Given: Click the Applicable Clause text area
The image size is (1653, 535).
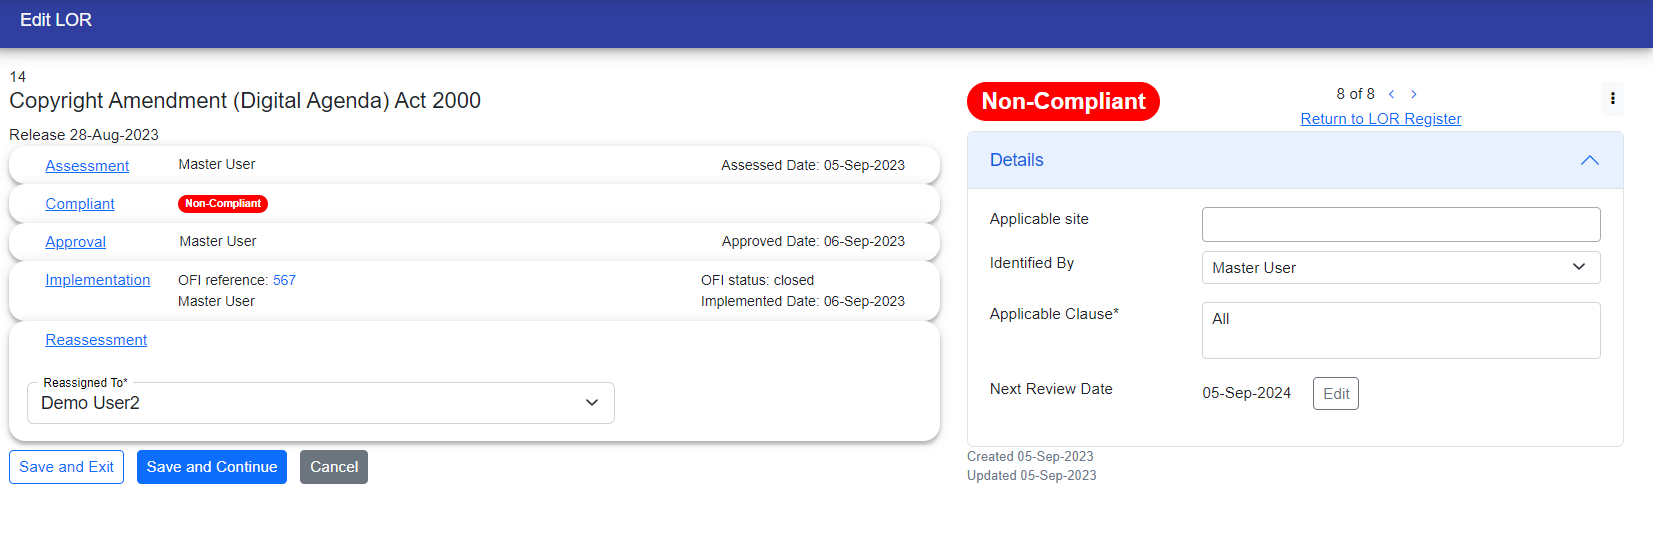Looking at the screenshot, I should [x=1400, y=330].
